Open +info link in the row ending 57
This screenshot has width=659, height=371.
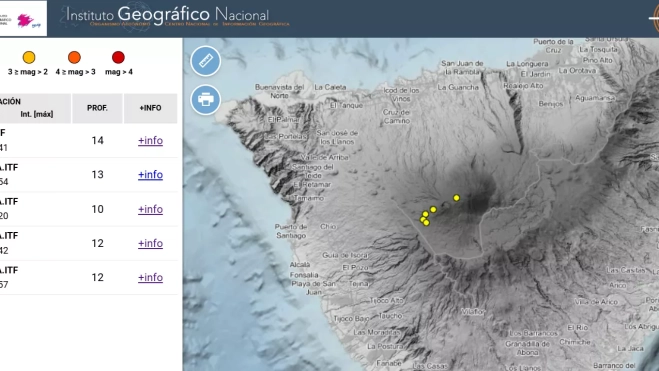pyautogui.click(x=150, y=277)
